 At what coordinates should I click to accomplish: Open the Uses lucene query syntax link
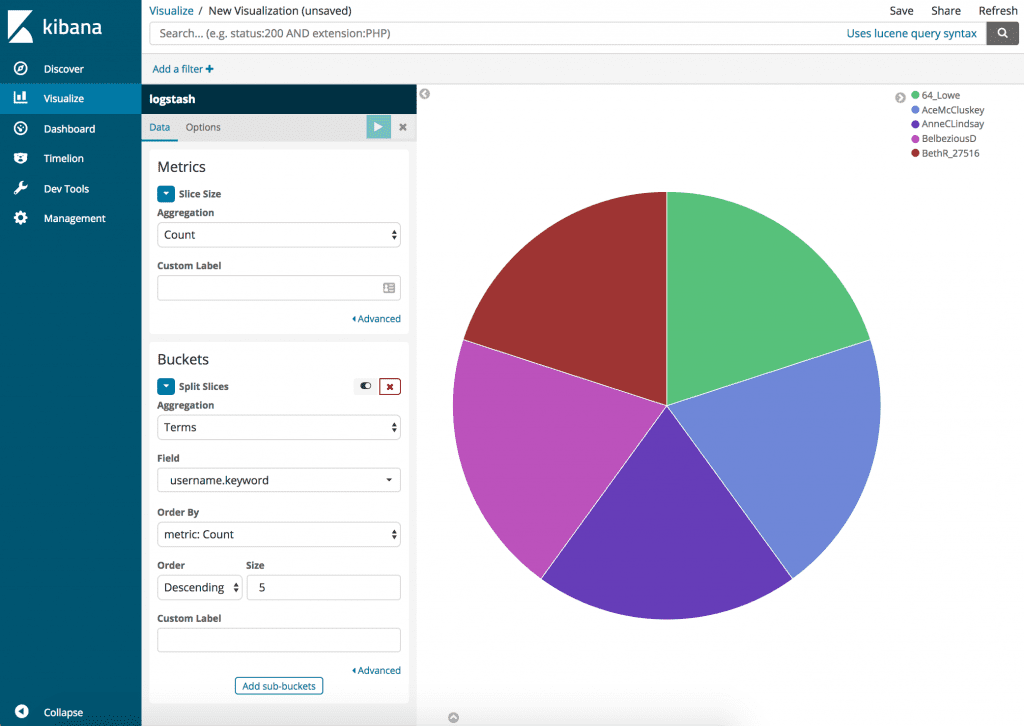pos(911,33)
